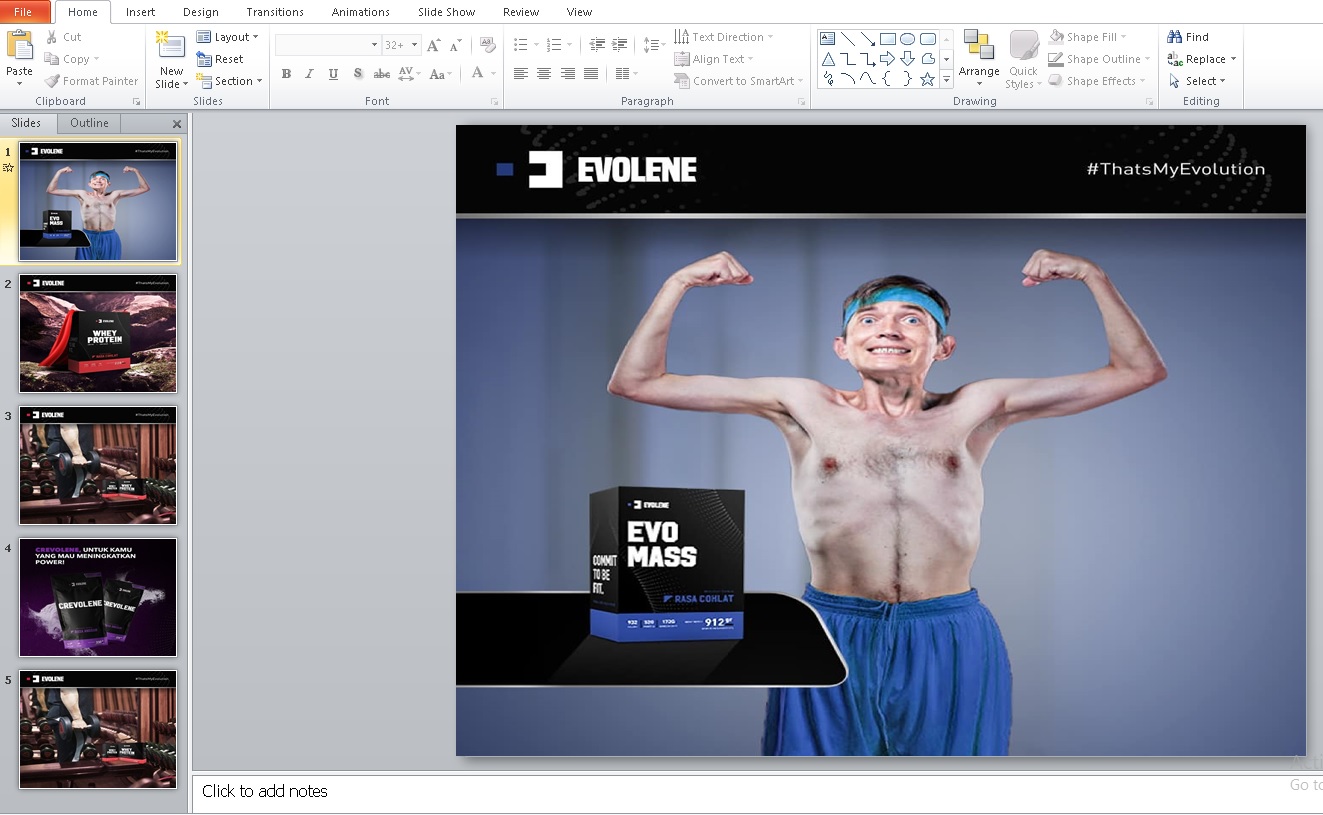1323x815 pixels.
Task: Expand the Layout dropdown
Action: click(x=228, y=37)
